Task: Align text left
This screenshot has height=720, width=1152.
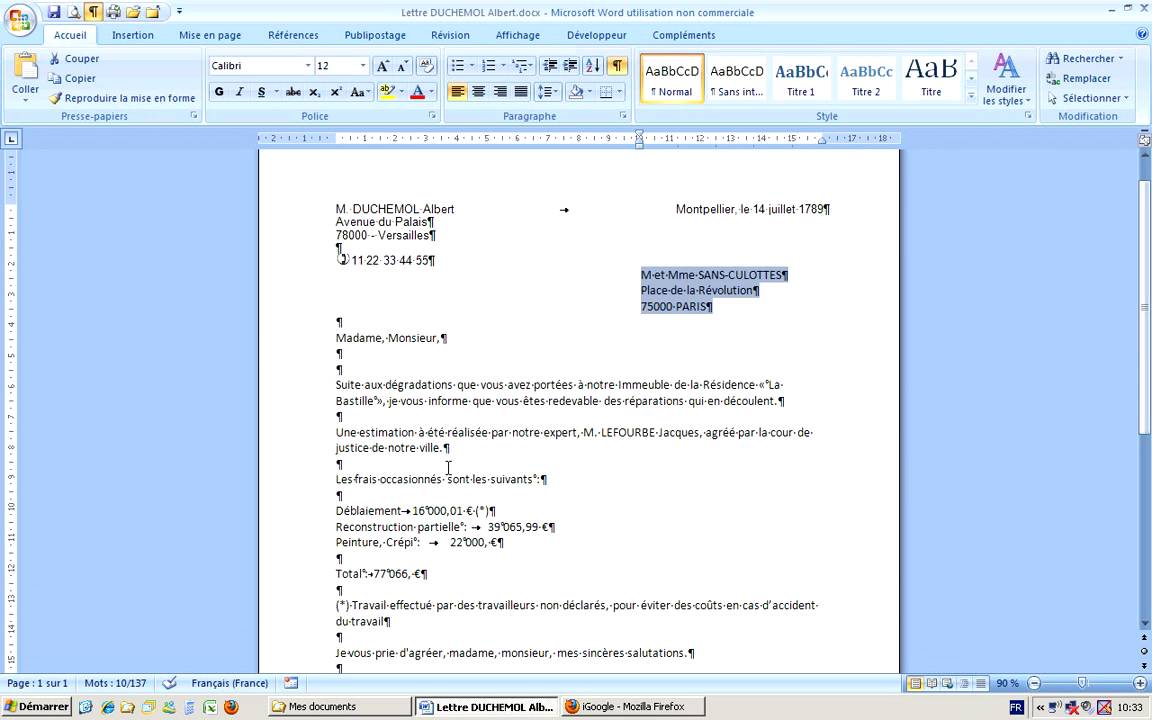Action: click(x=457, y=92)
